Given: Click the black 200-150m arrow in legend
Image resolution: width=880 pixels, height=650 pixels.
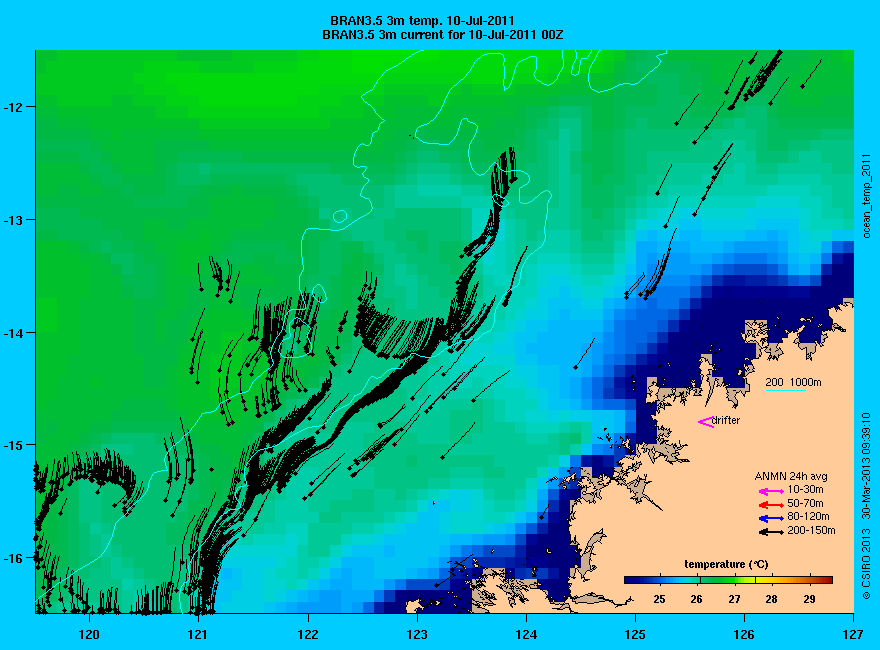Looking at the screenshot, I should click(x=771, y=532).
